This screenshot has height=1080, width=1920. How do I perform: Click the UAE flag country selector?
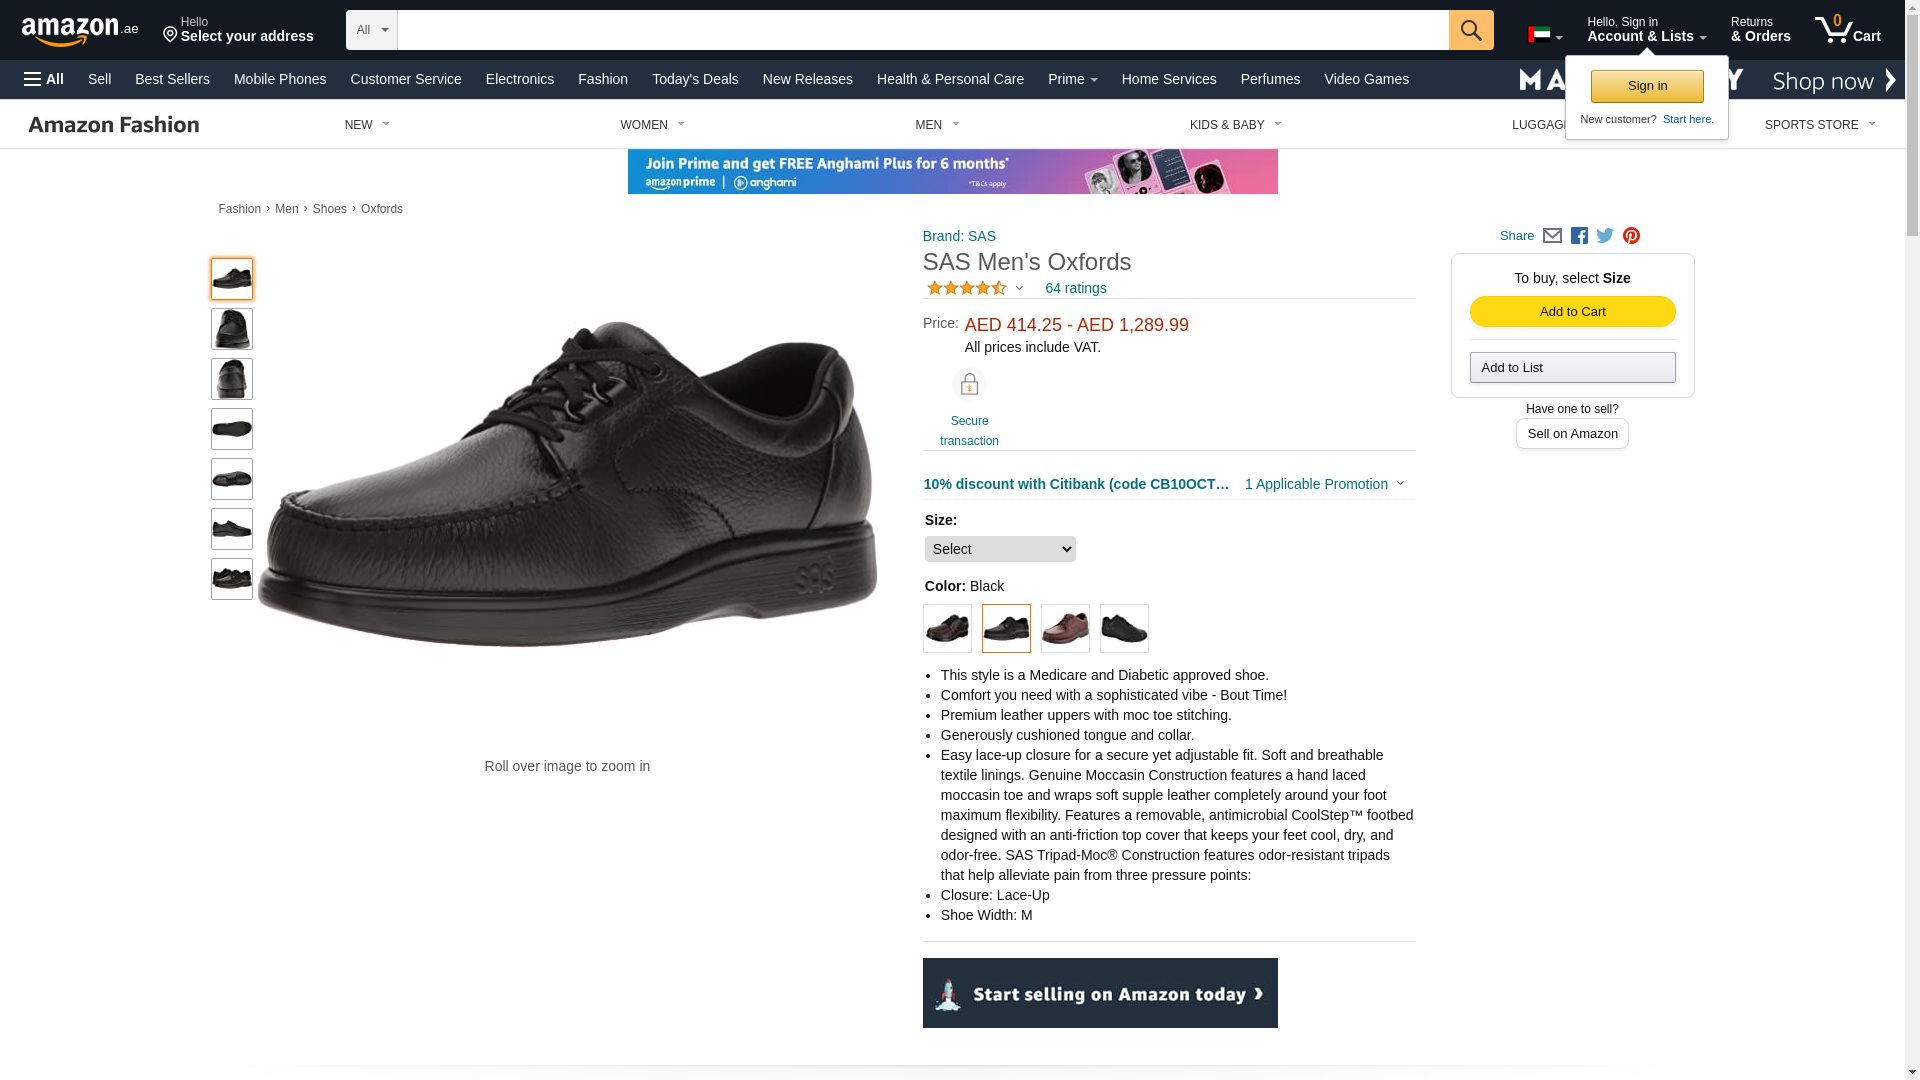click(x=1545, y=35)
